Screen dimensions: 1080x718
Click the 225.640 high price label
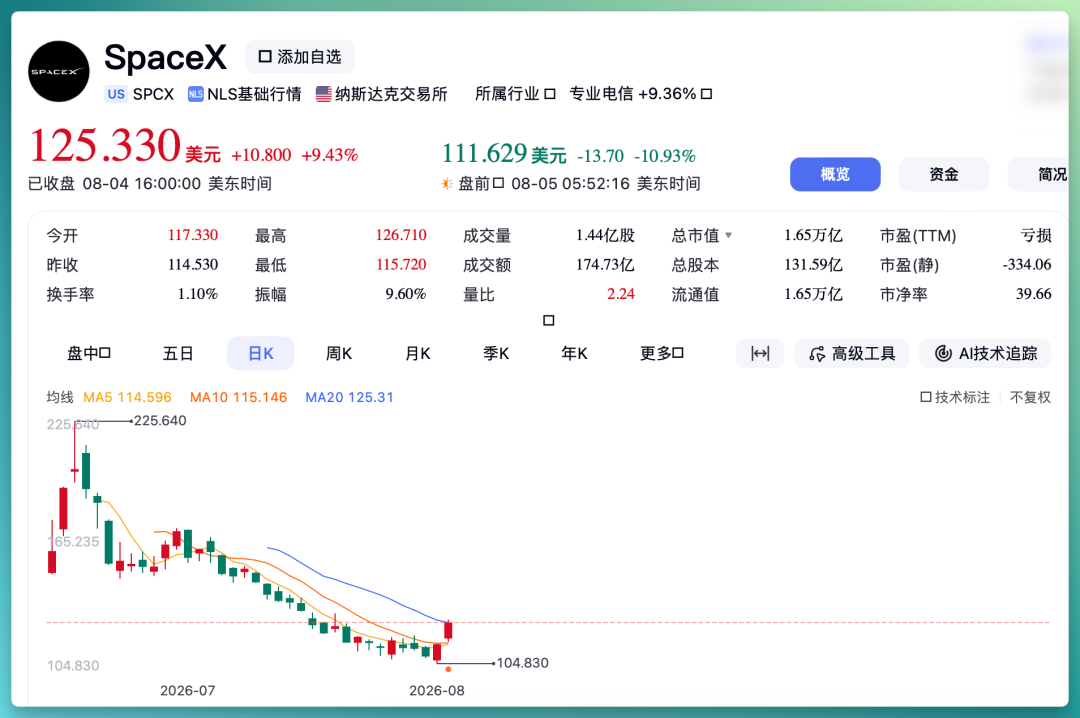coord(160,420)
